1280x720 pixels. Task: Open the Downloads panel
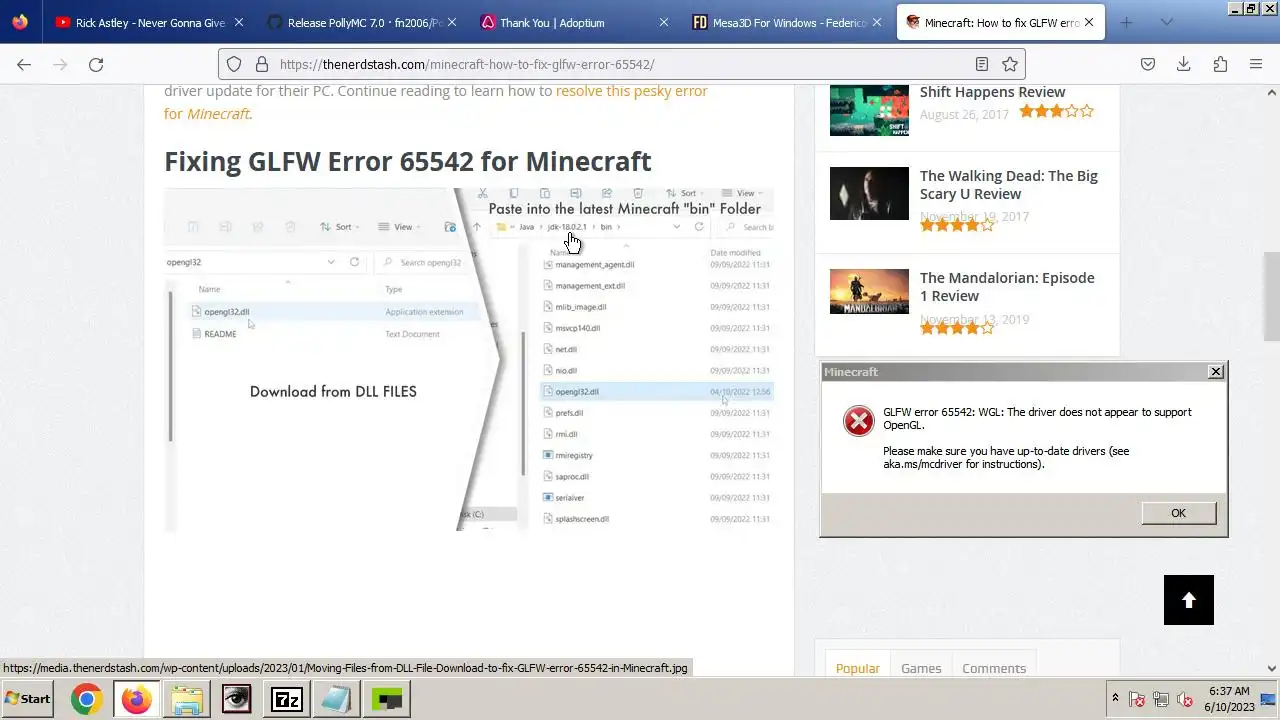pyautogui.click(x=1184, y=64)
